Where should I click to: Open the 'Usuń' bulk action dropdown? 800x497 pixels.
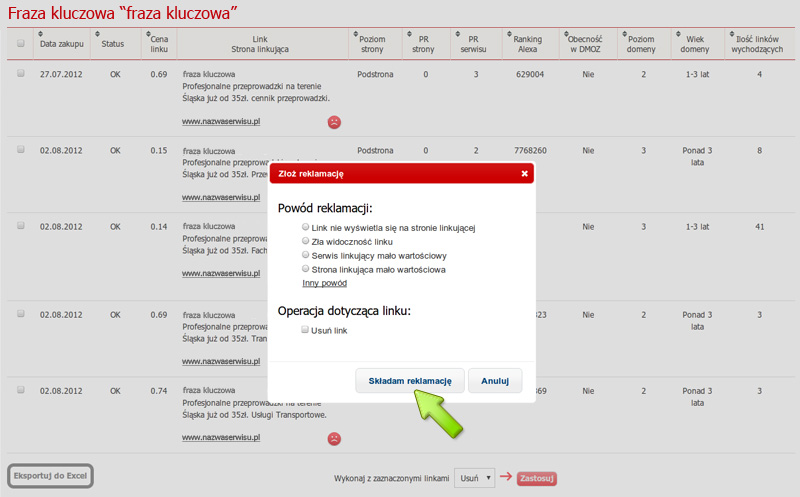(474, 478)
